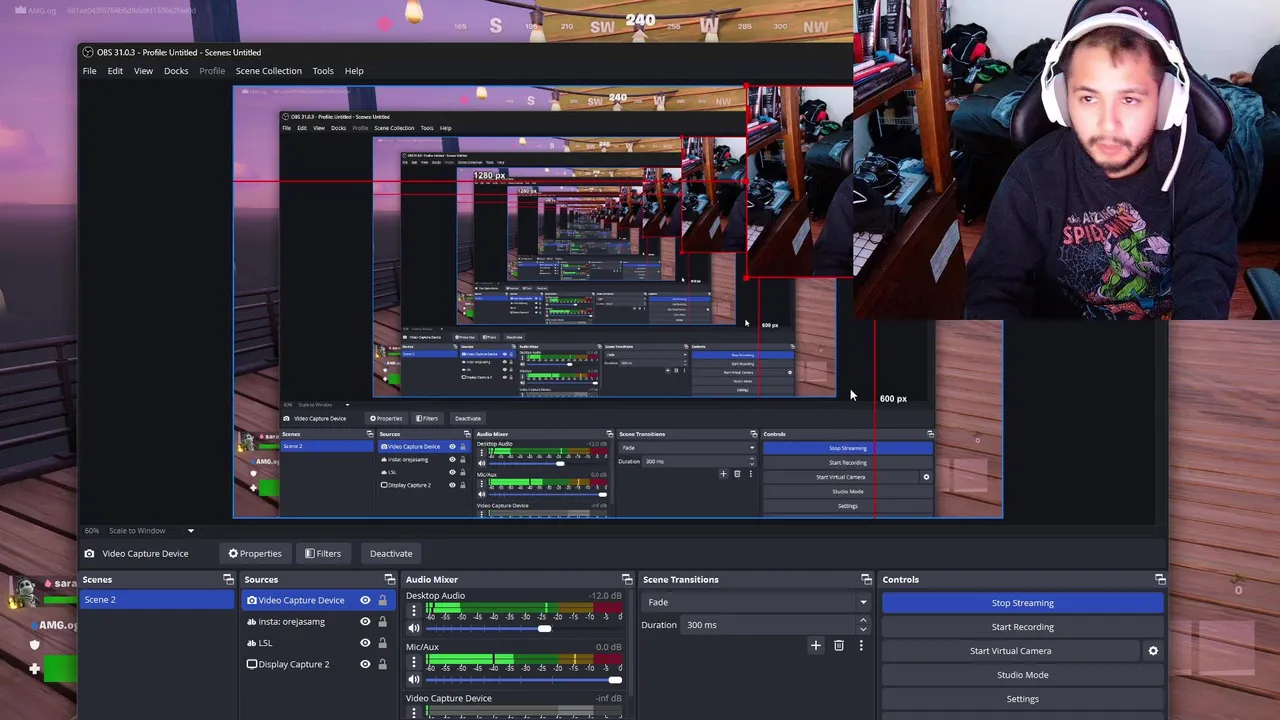Hide the insta: orejasamg source
The image size is (1280, 720).
click(365, 622)
